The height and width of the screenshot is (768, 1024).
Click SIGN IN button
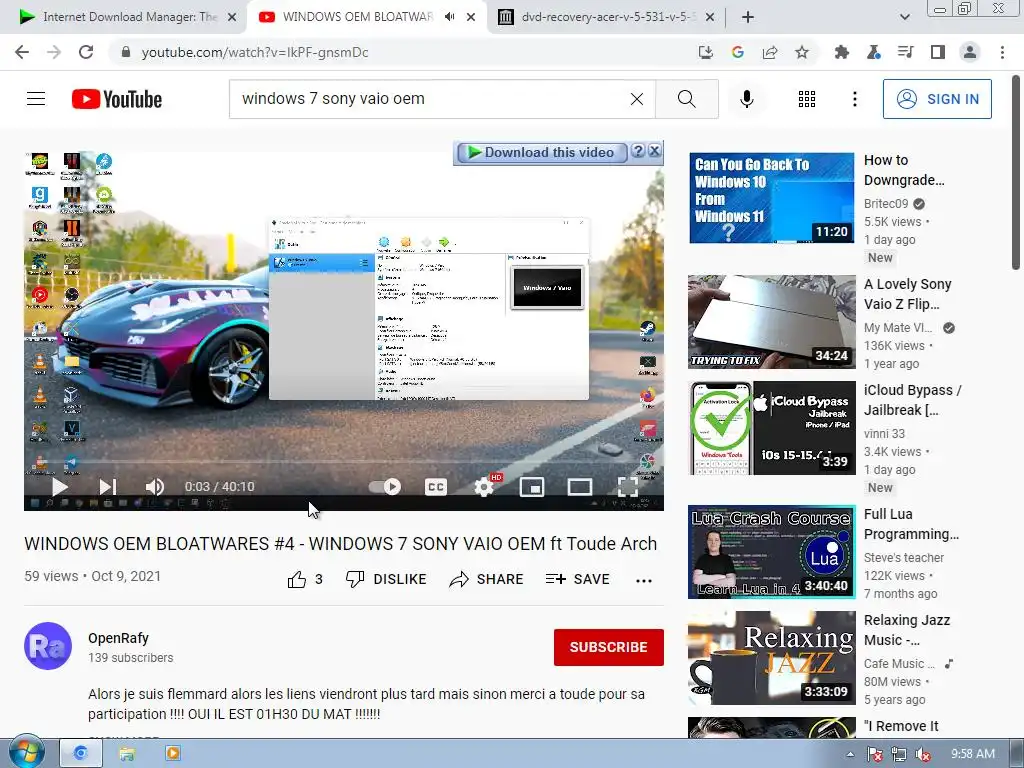tap(937, 99)
